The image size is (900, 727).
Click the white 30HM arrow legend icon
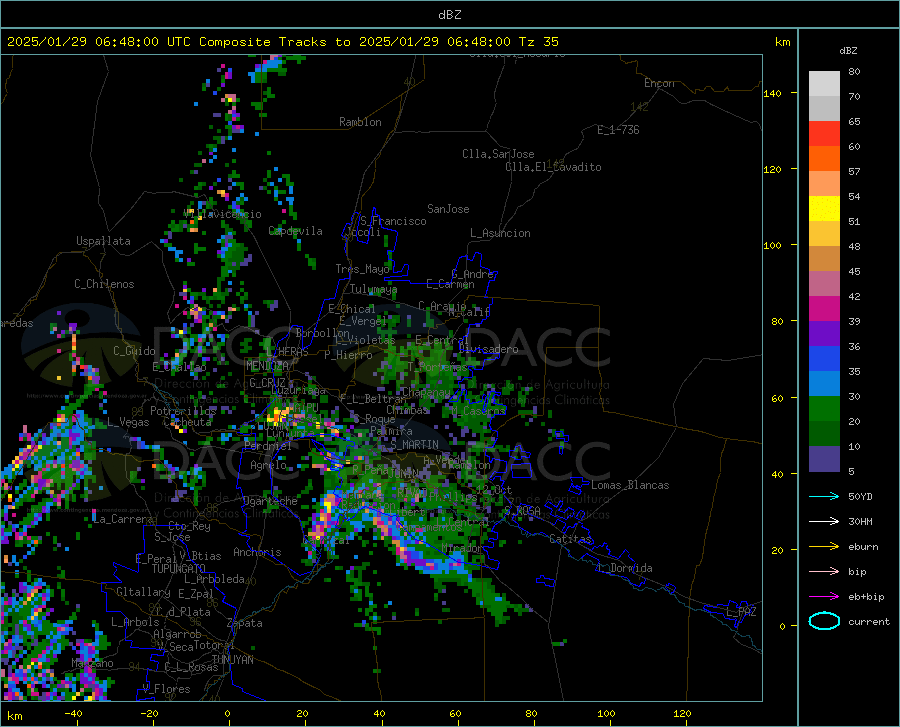pos(824,521)
